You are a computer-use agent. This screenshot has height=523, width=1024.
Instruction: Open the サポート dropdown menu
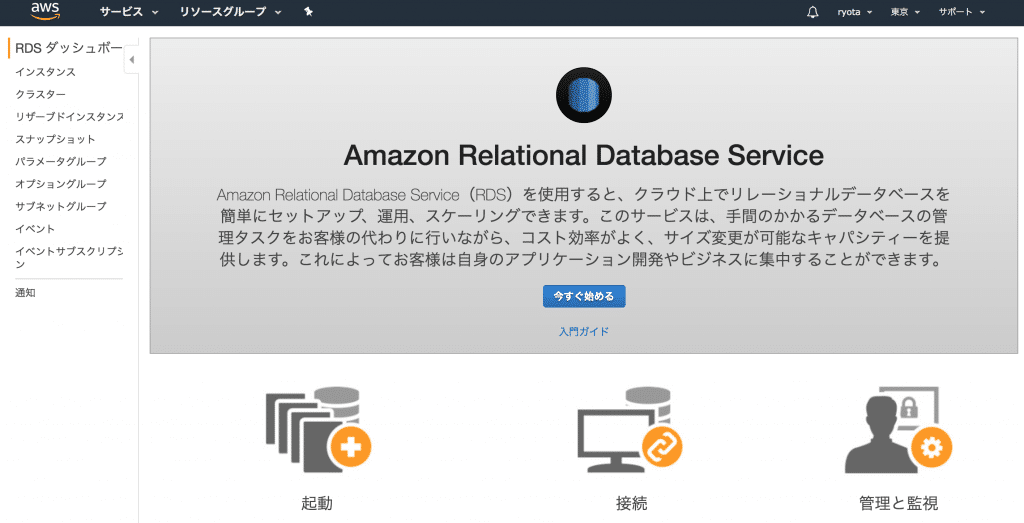click(961, 12)
